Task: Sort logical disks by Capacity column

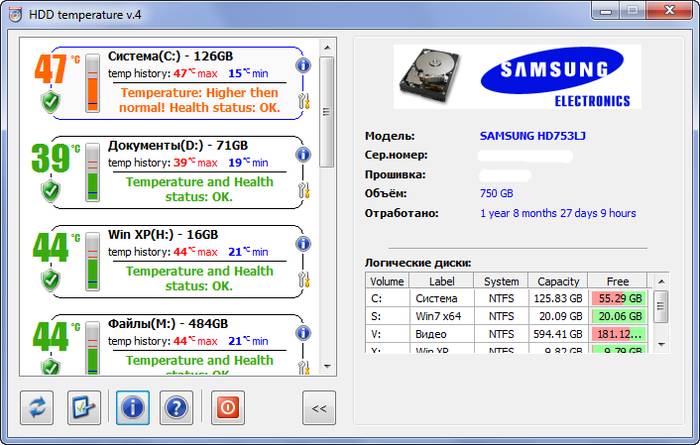Action: pos(557,281)
